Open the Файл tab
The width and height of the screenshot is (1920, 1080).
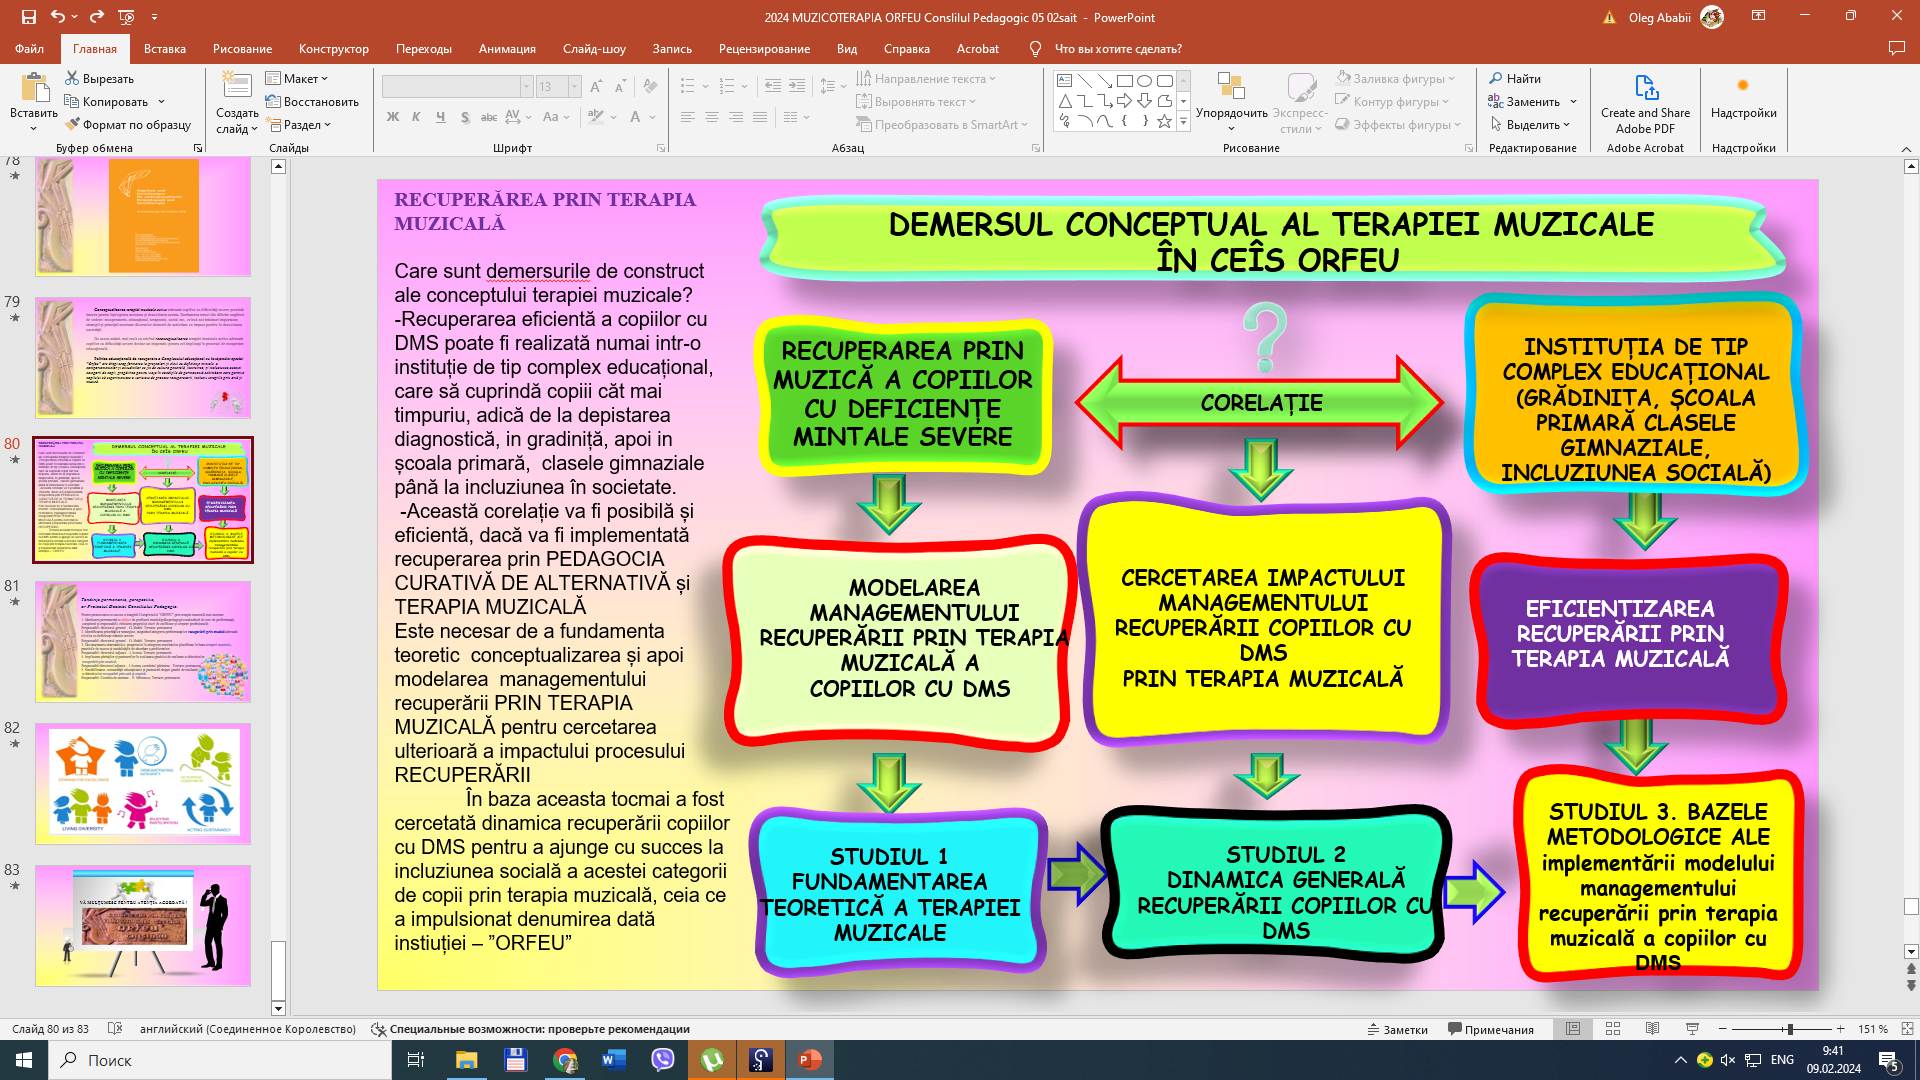point(29,48)
